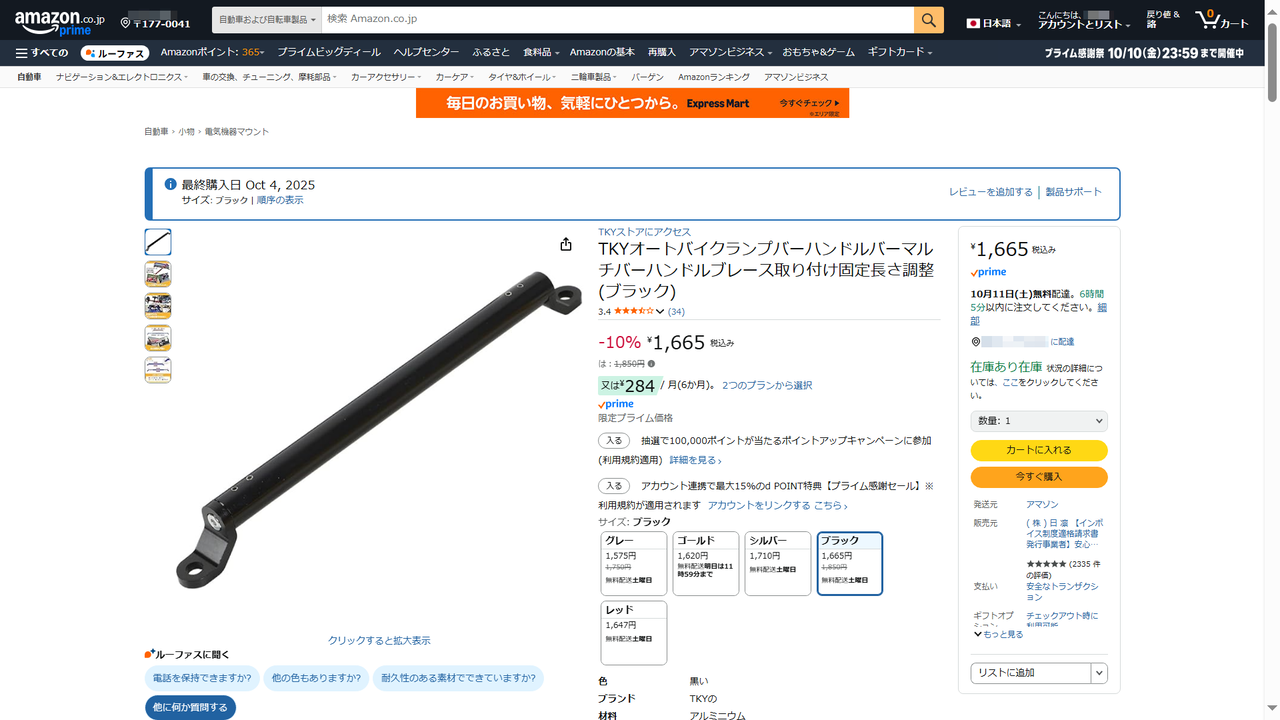
Task: Open the プライムビッグディール nav item
Action: tap(329, 52)
